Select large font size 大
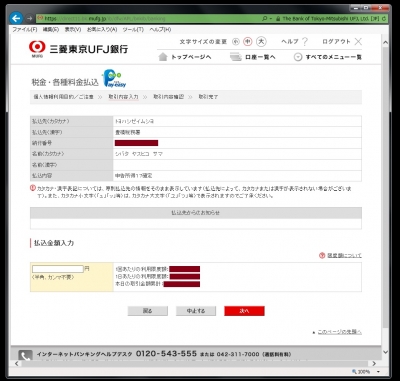Viewport: 400px width, 381px height. coord(262,41)
